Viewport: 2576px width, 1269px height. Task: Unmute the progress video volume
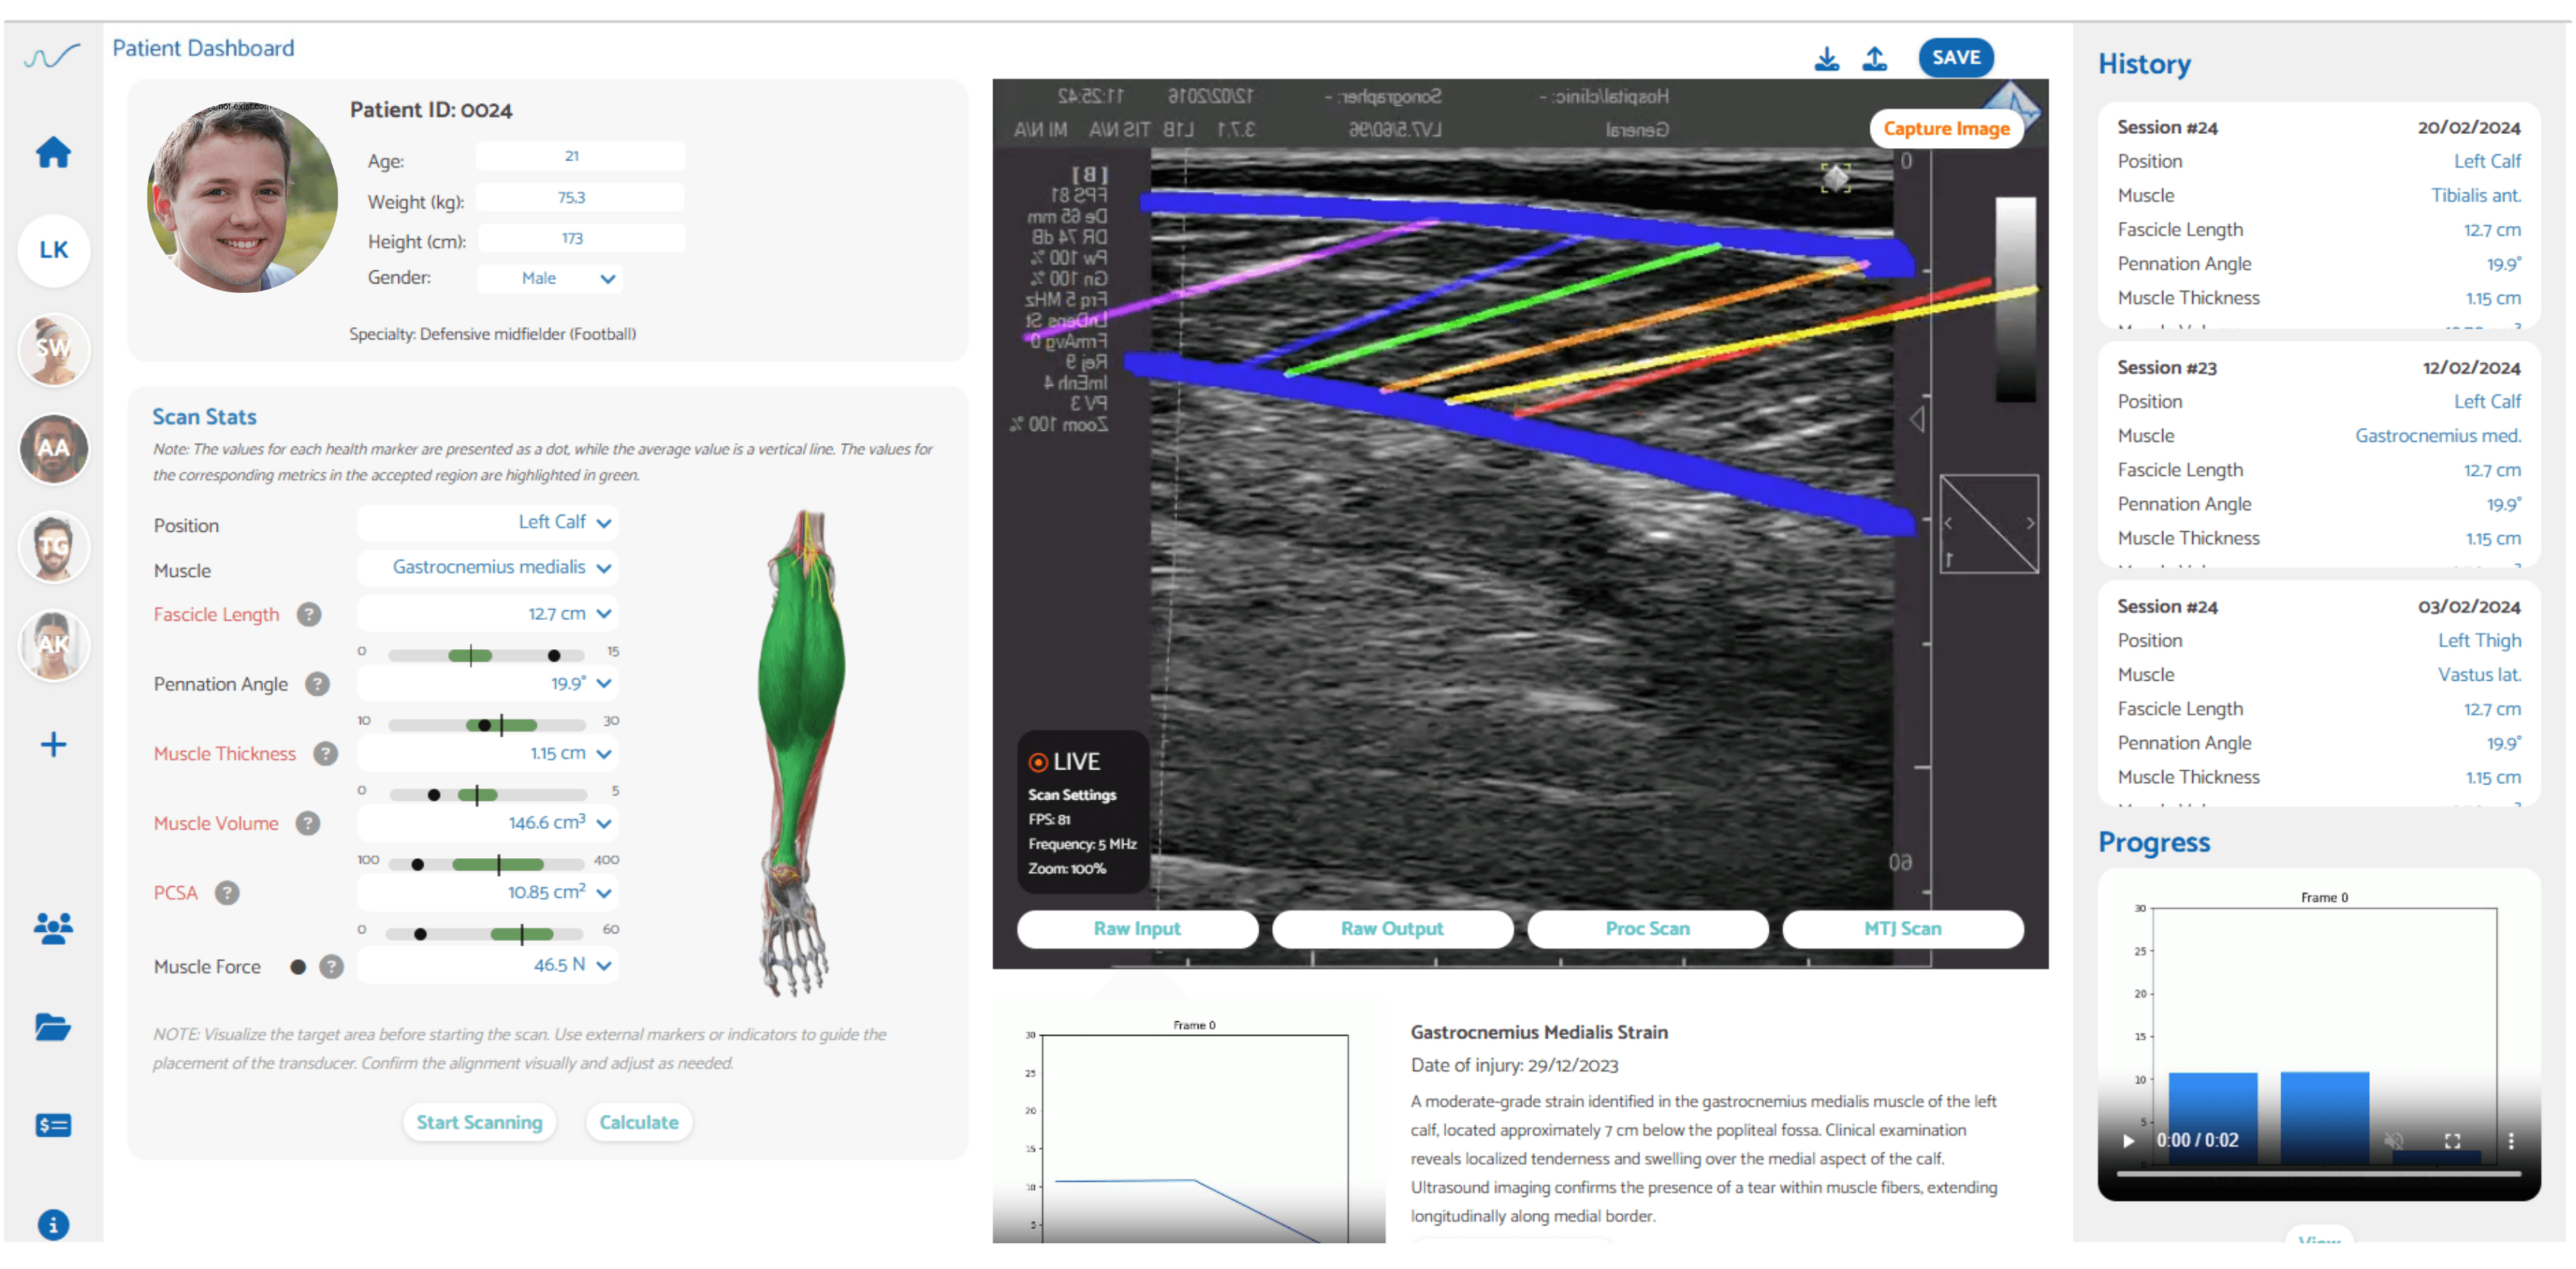coord(2393,1141)
